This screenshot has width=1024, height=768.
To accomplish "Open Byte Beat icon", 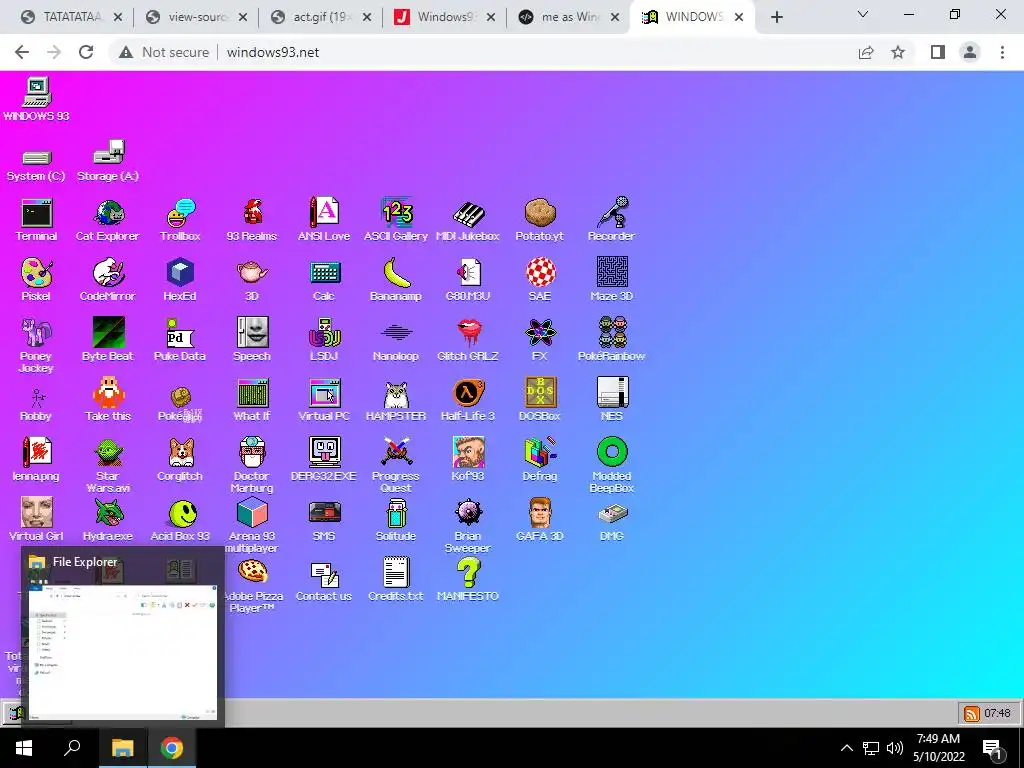I will 108,340.
